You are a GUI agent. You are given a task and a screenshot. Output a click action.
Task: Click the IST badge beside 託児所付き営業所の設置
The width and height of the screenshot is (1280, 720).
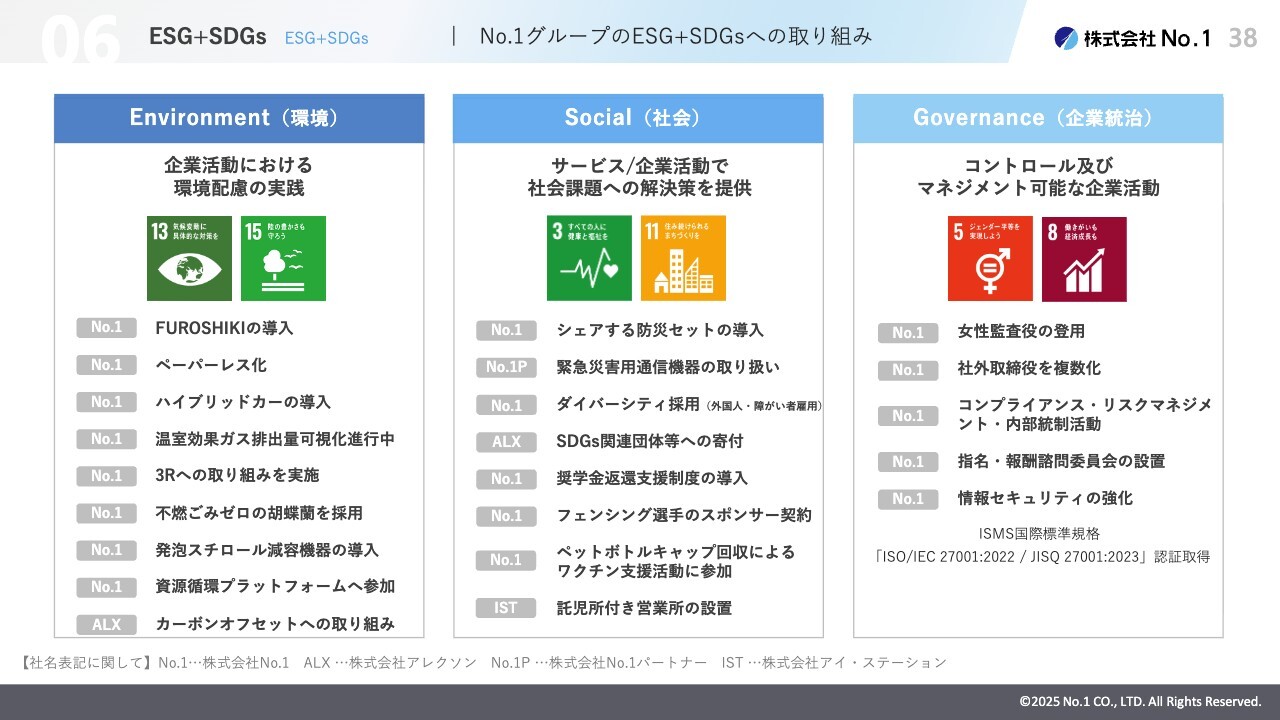click(506, 608)
